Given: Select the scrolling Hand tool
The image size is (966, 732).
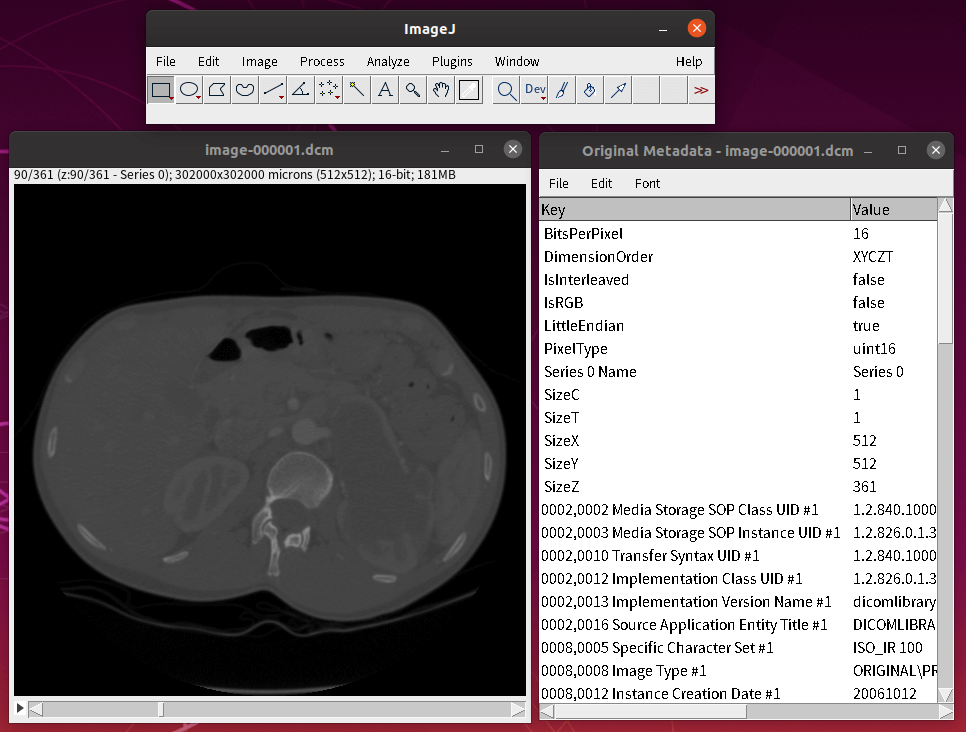Looking at the screenshot, I should click(439, 90).
